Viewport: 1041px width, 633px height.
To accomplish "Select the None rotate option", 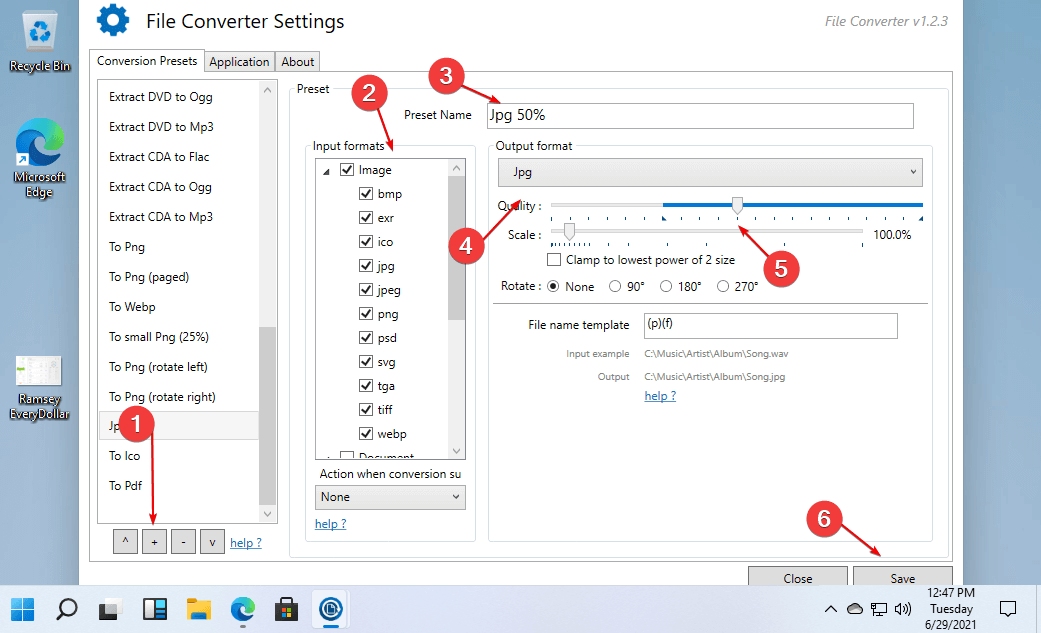I will [x=553, y=286].
